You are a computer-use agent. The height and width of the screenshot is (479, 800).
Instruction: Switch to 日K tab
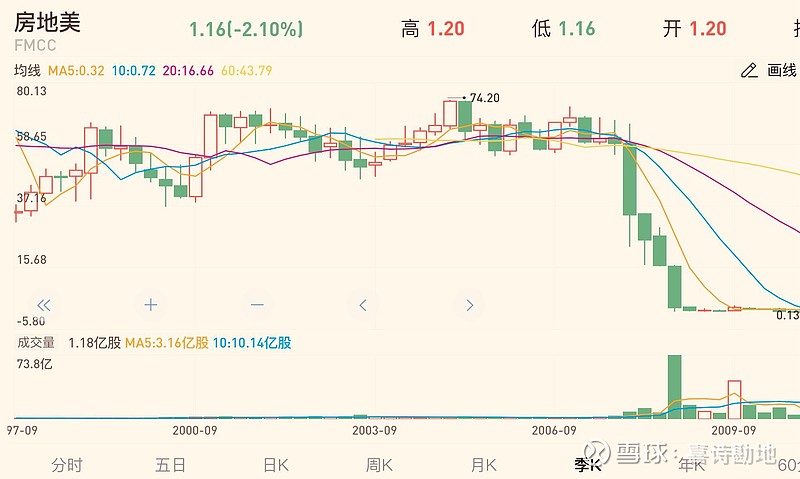pos(276,465)
